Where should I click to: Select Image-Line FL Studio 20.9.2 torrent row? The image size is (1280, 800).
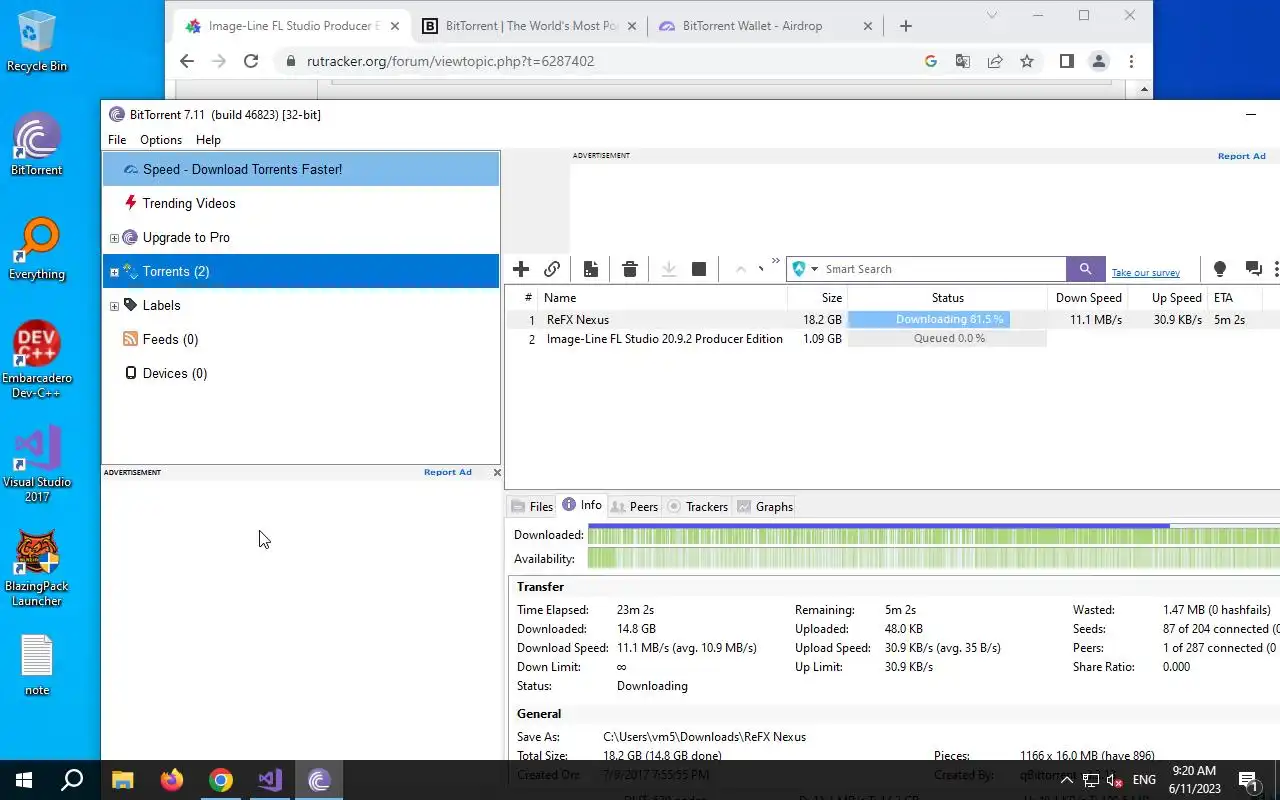[892, 339]
